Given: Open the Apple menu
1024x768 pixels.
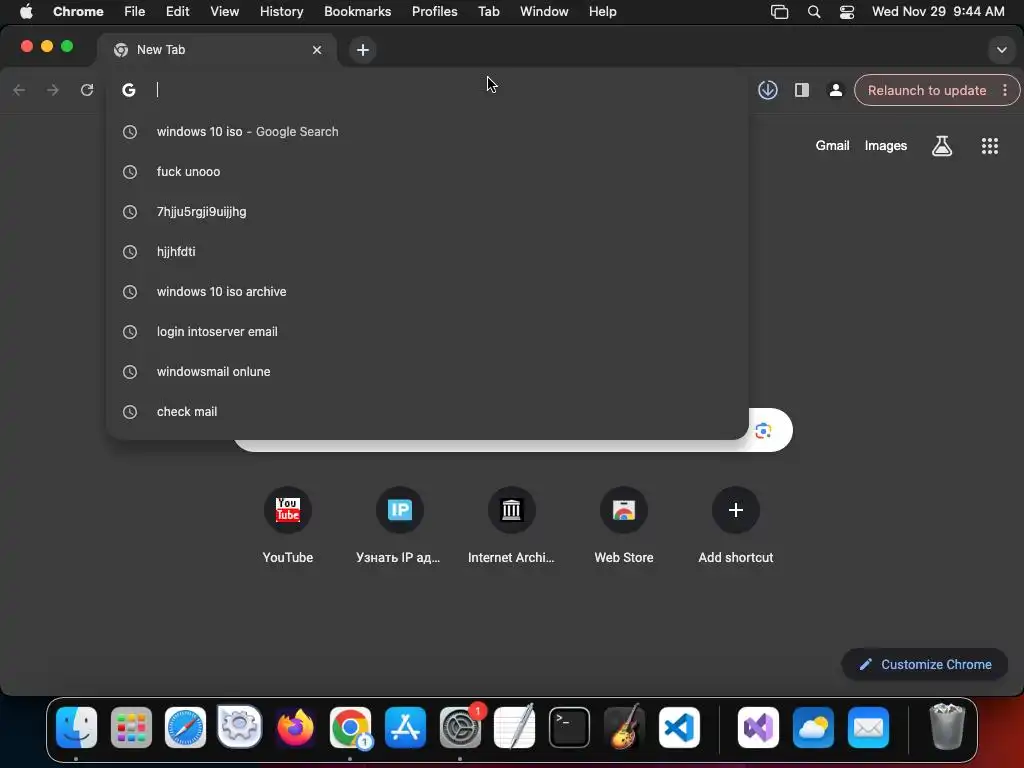Looking at the screenshot, I should 26,12.
